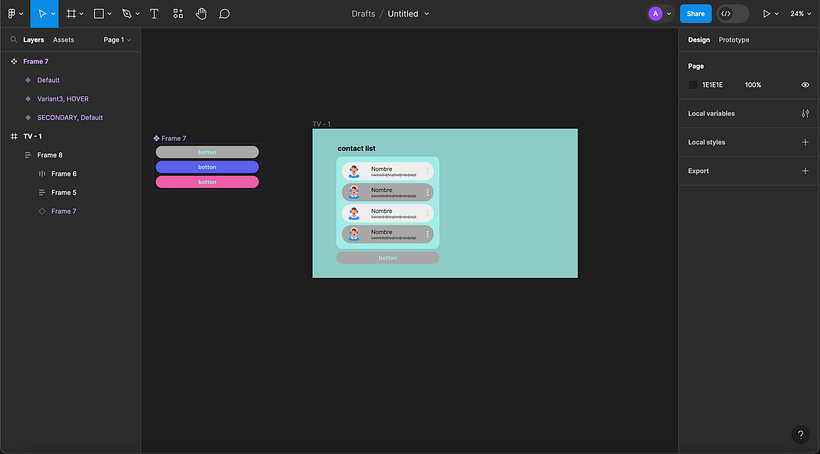Select the Frame 8 layer
Viewport: 820px width, 454px height.
(x=50, y=155)
